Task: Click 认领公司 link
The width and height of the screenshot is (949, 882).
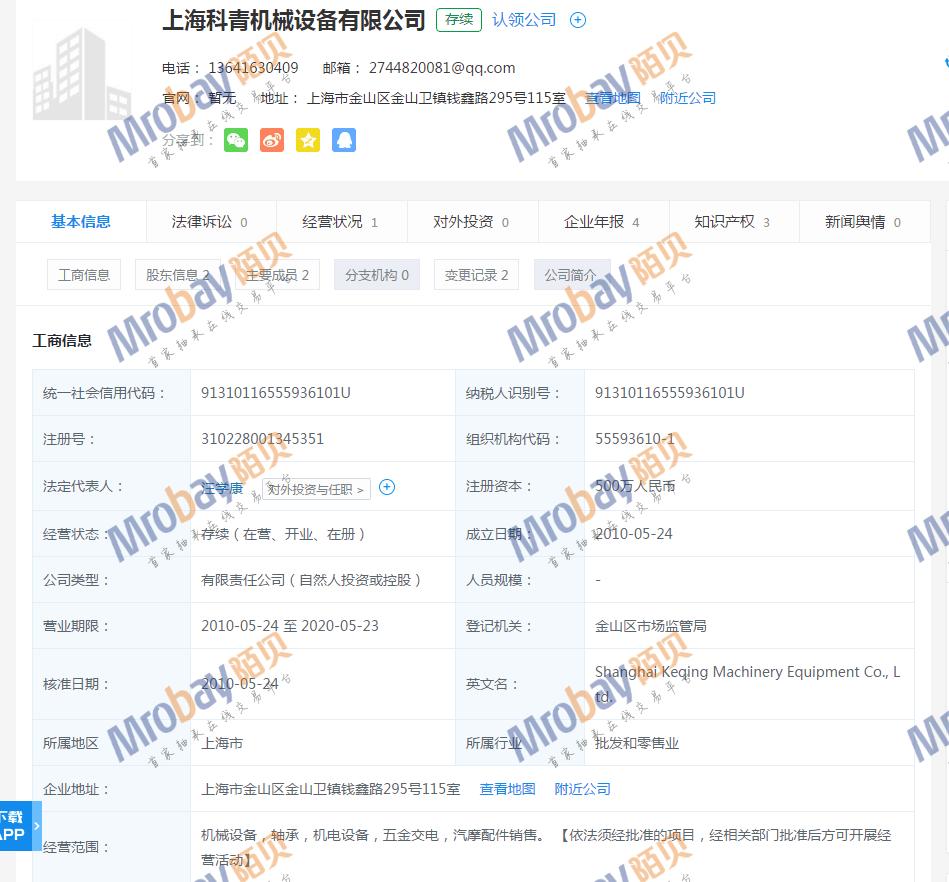Action: click(x=524, y=20)
